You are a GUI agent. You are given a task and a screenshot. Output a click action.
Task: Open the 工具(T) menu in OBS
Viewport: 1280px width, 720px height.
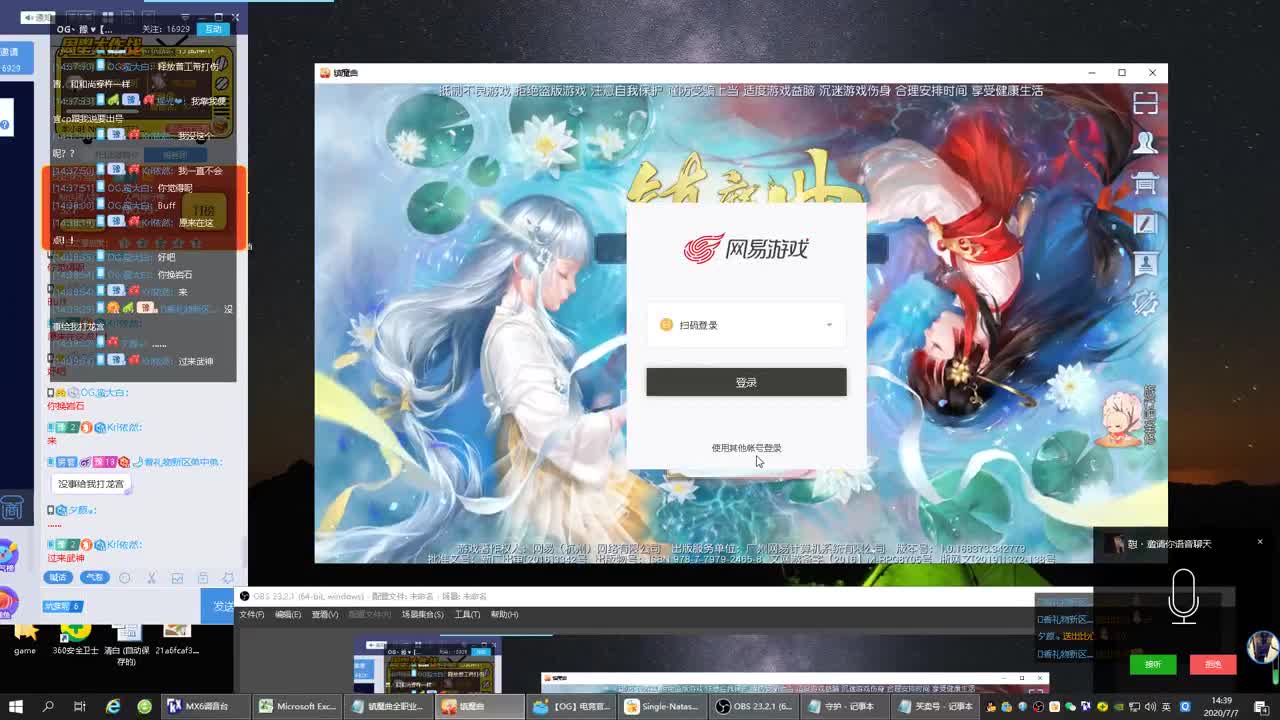[467, 614]
